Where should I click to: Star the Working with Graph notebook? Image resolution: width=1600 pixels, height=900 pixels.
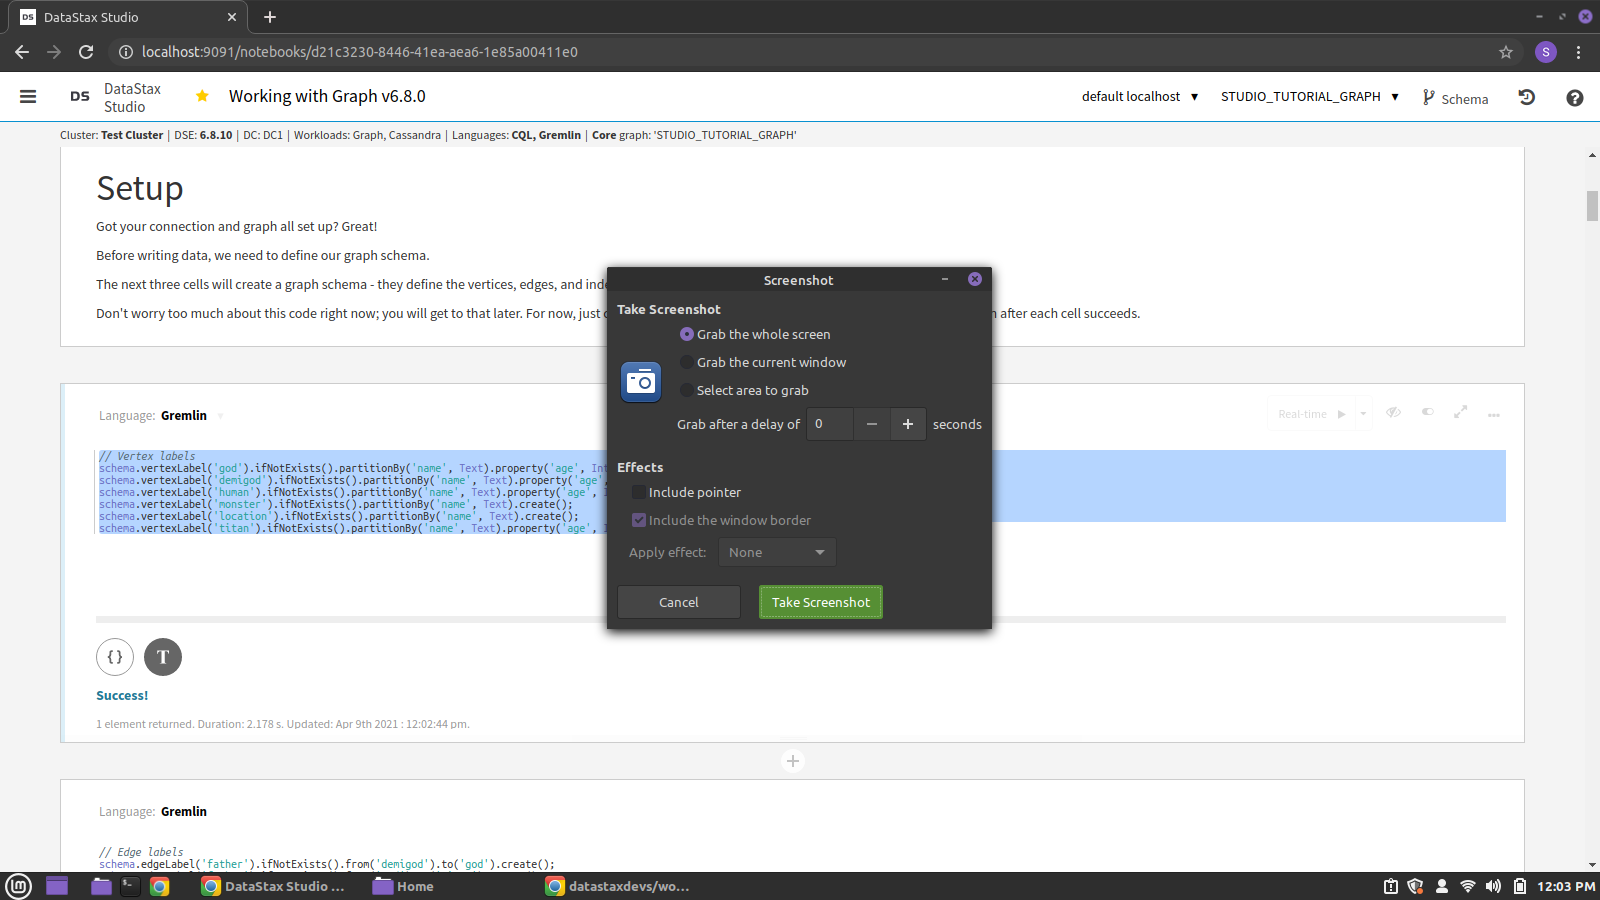click(202, 95)
